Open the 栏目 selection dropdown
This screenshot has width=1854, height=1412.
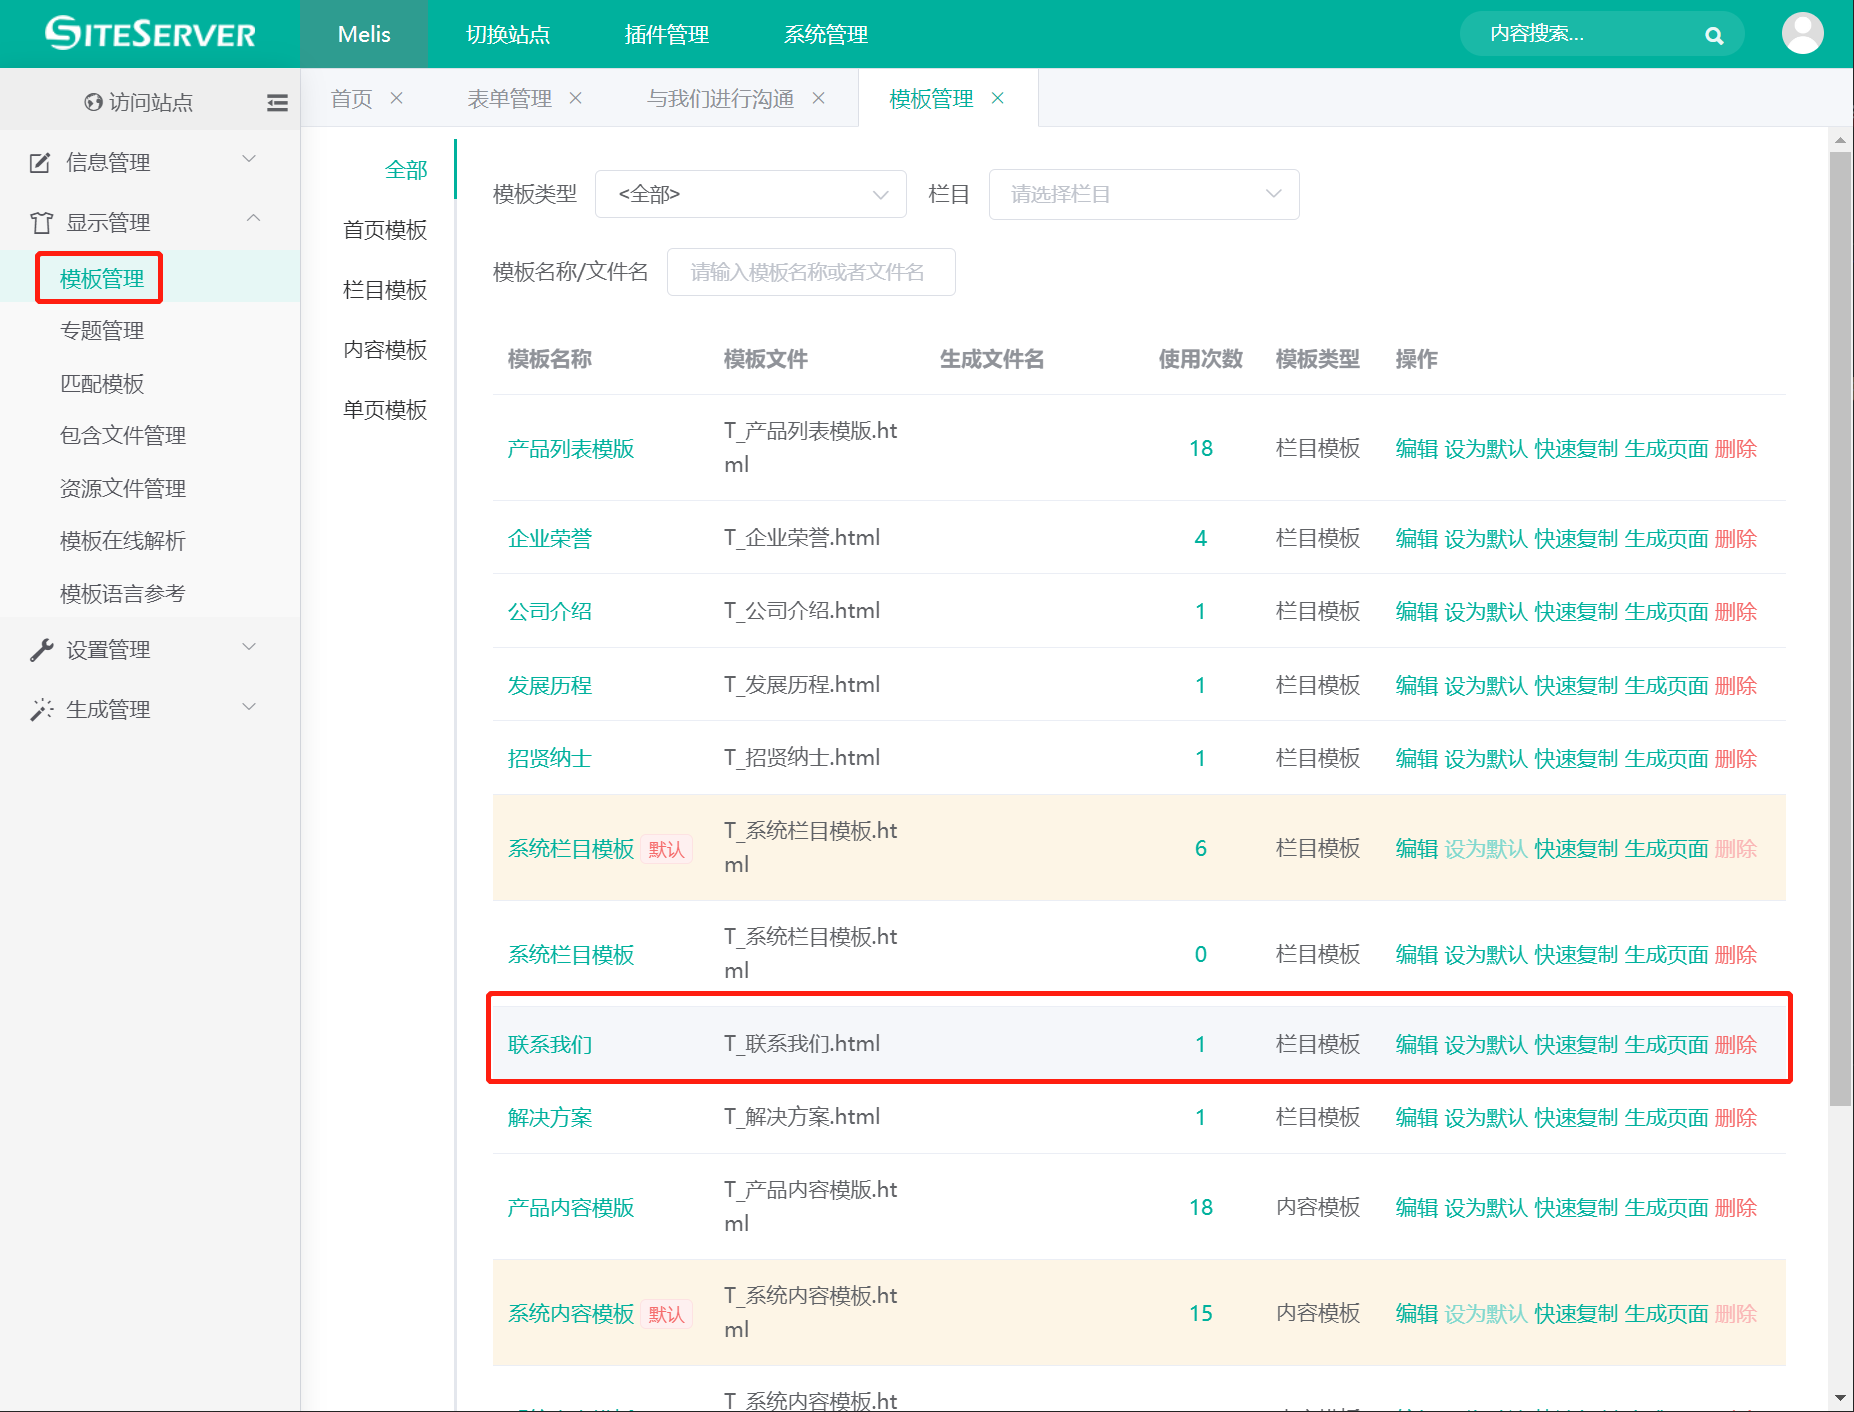coord(1143,194)
